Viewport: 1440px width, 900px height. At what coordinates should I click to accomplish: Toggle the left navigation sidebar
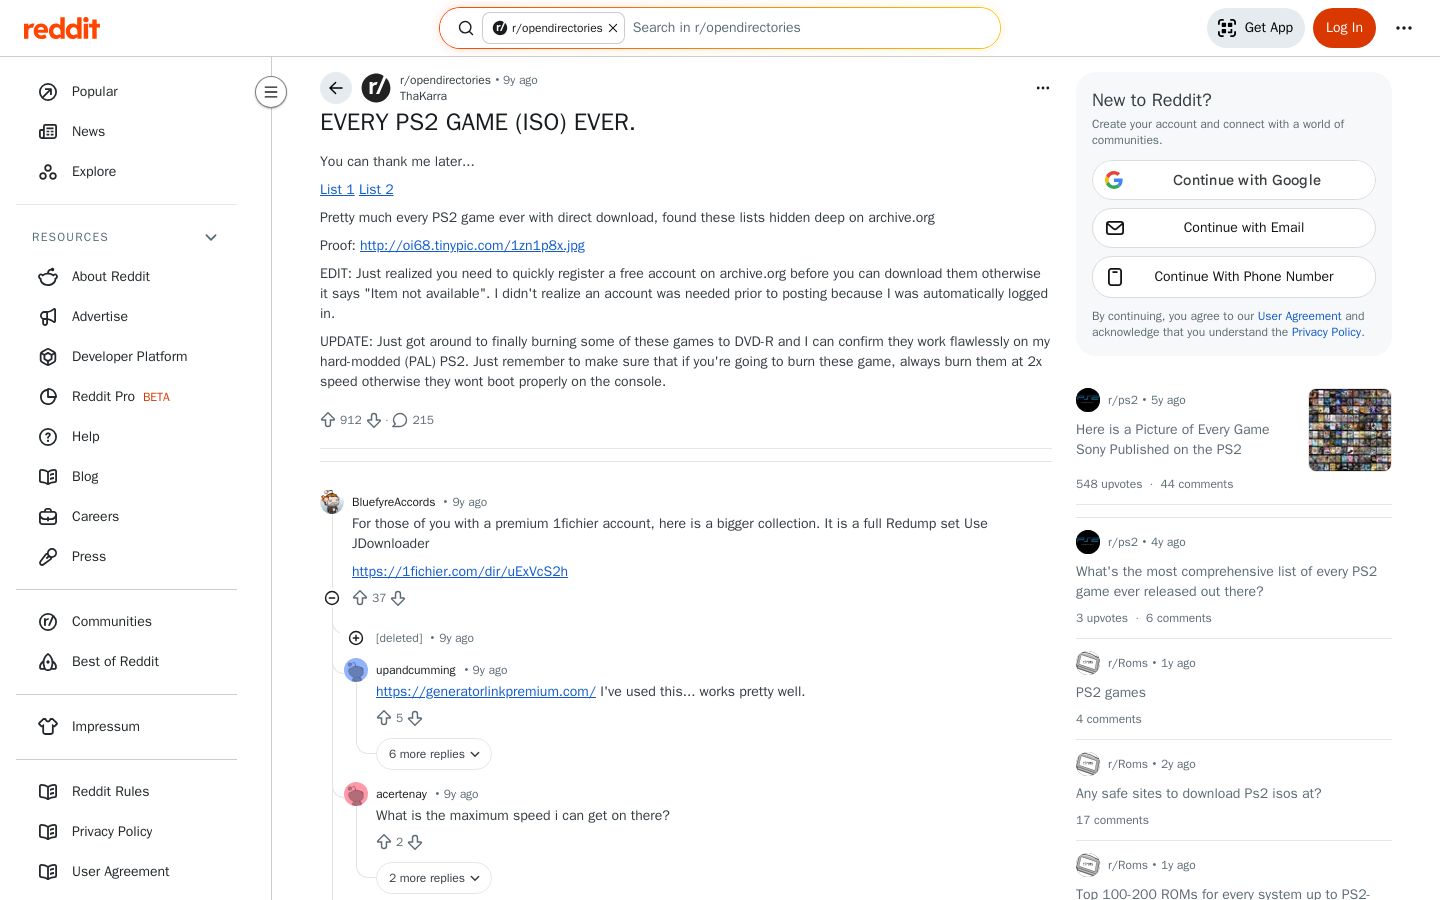point(271,92)
